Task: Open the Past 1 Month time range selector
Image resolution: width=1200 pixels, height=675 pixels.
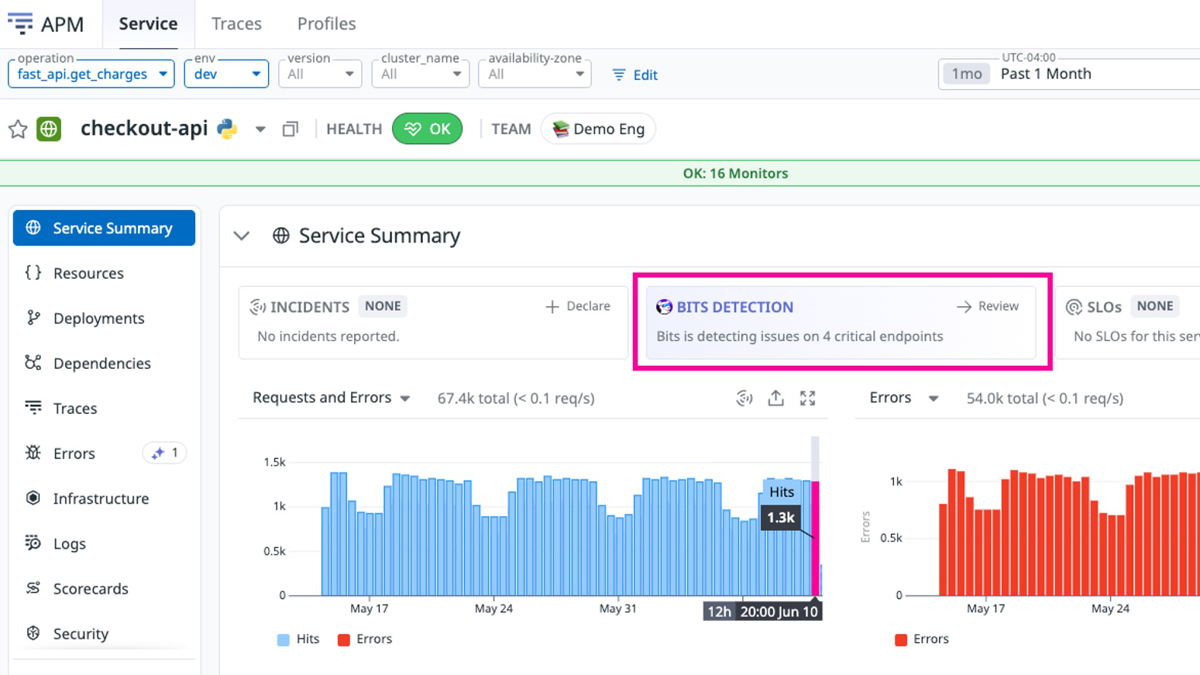Action: pyautogui.click(x=1069, y=74)
